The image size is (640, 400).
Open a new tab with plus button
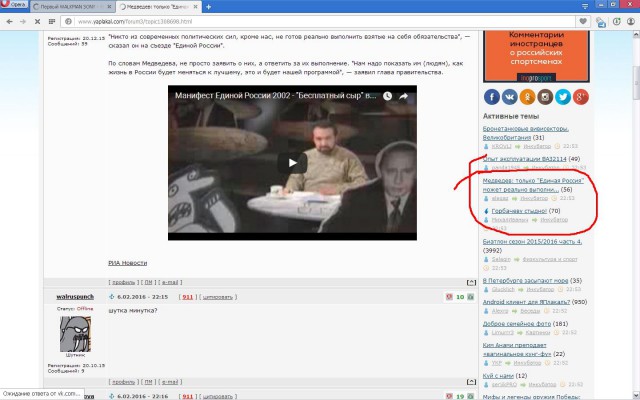click(208, 7)
